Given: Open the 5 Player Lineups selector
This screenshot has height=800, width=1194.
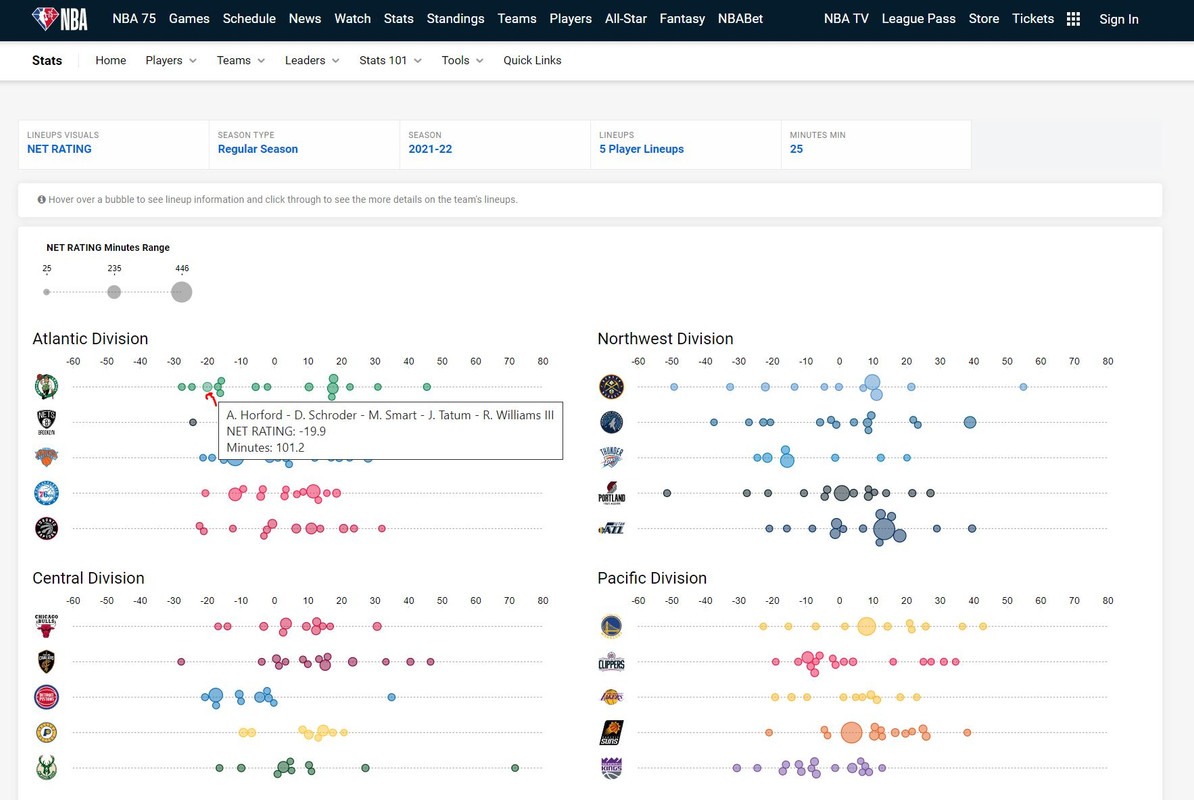Looking at the screenshot, I should (685, 143).
